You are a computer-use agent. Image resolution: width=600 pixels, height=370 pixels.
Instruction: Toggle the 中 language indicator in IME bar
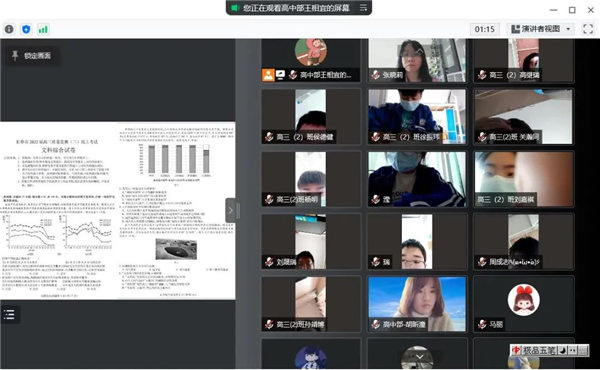point(516,350)
